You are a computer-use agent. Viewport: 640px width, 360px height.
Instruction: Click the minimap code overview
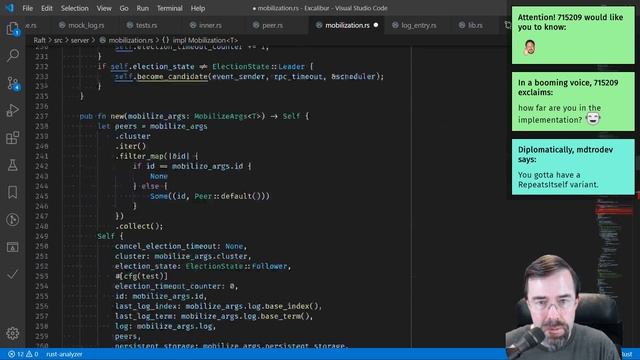coord(613,245)
